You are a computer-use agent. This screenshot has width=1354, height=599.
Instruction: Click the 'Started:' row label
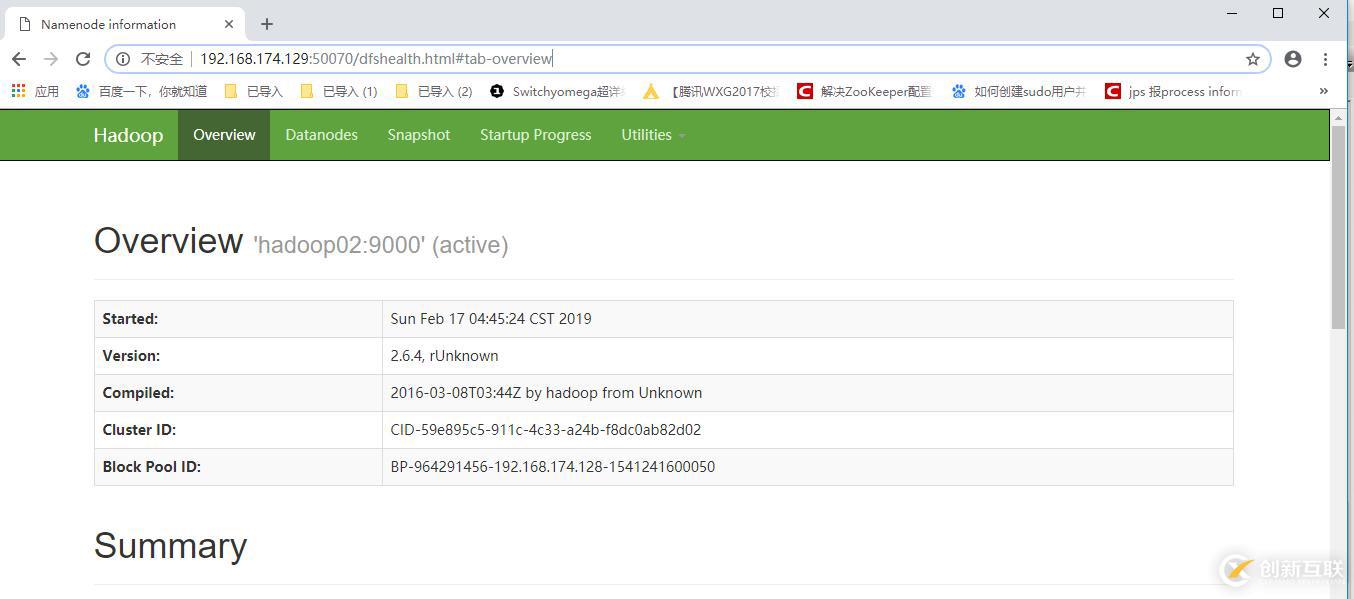point(130,319)
